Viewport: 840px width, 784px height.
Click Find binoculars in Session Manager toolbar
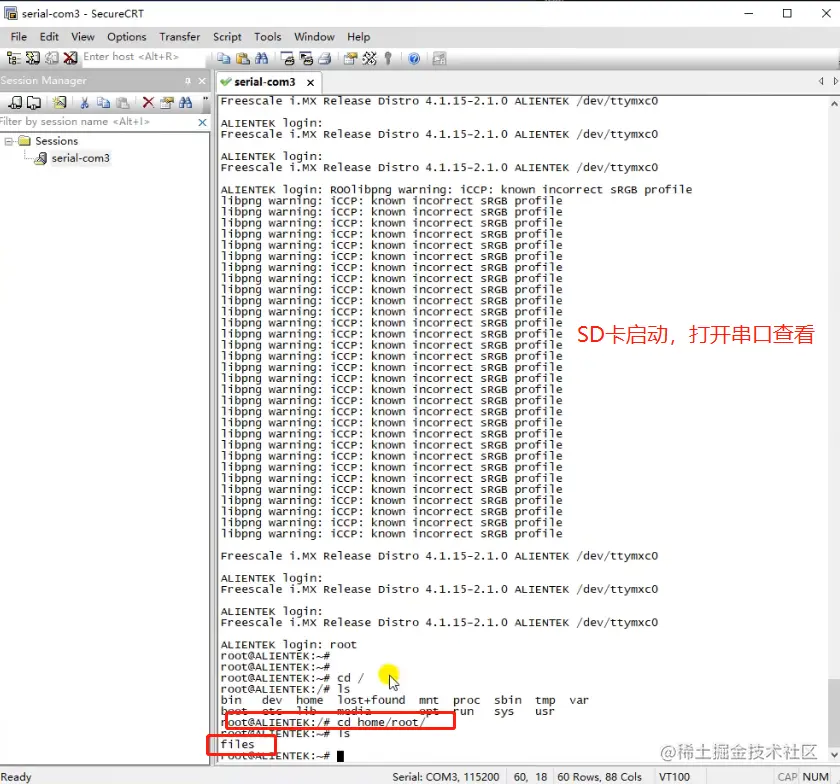[x=185, y=102]
